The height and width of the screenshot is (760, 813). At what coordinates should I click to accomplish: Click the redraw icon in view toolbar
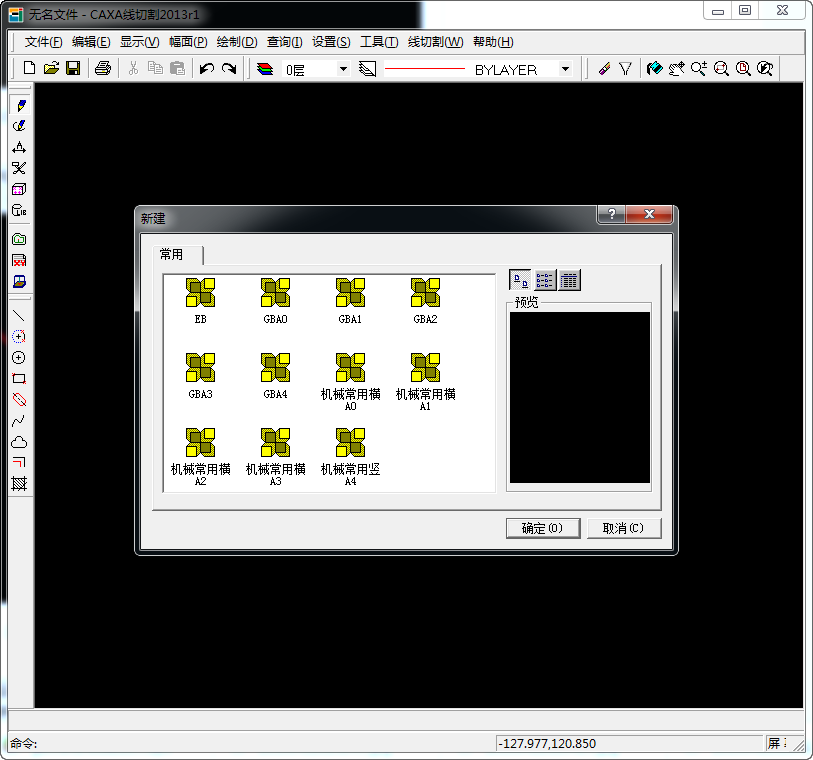coord(654,68)
